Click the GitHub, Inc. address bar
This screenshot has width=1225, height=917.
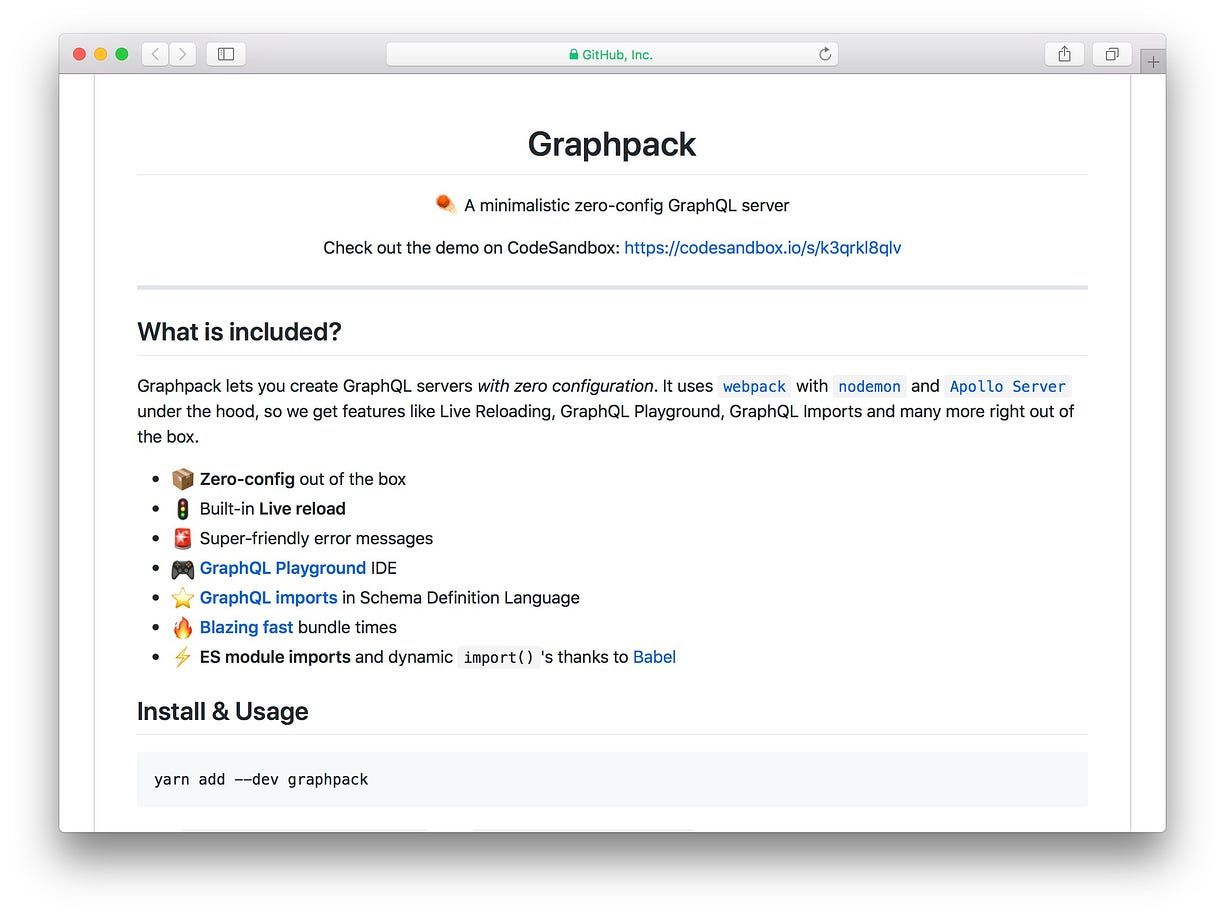[x=612, y=54]
